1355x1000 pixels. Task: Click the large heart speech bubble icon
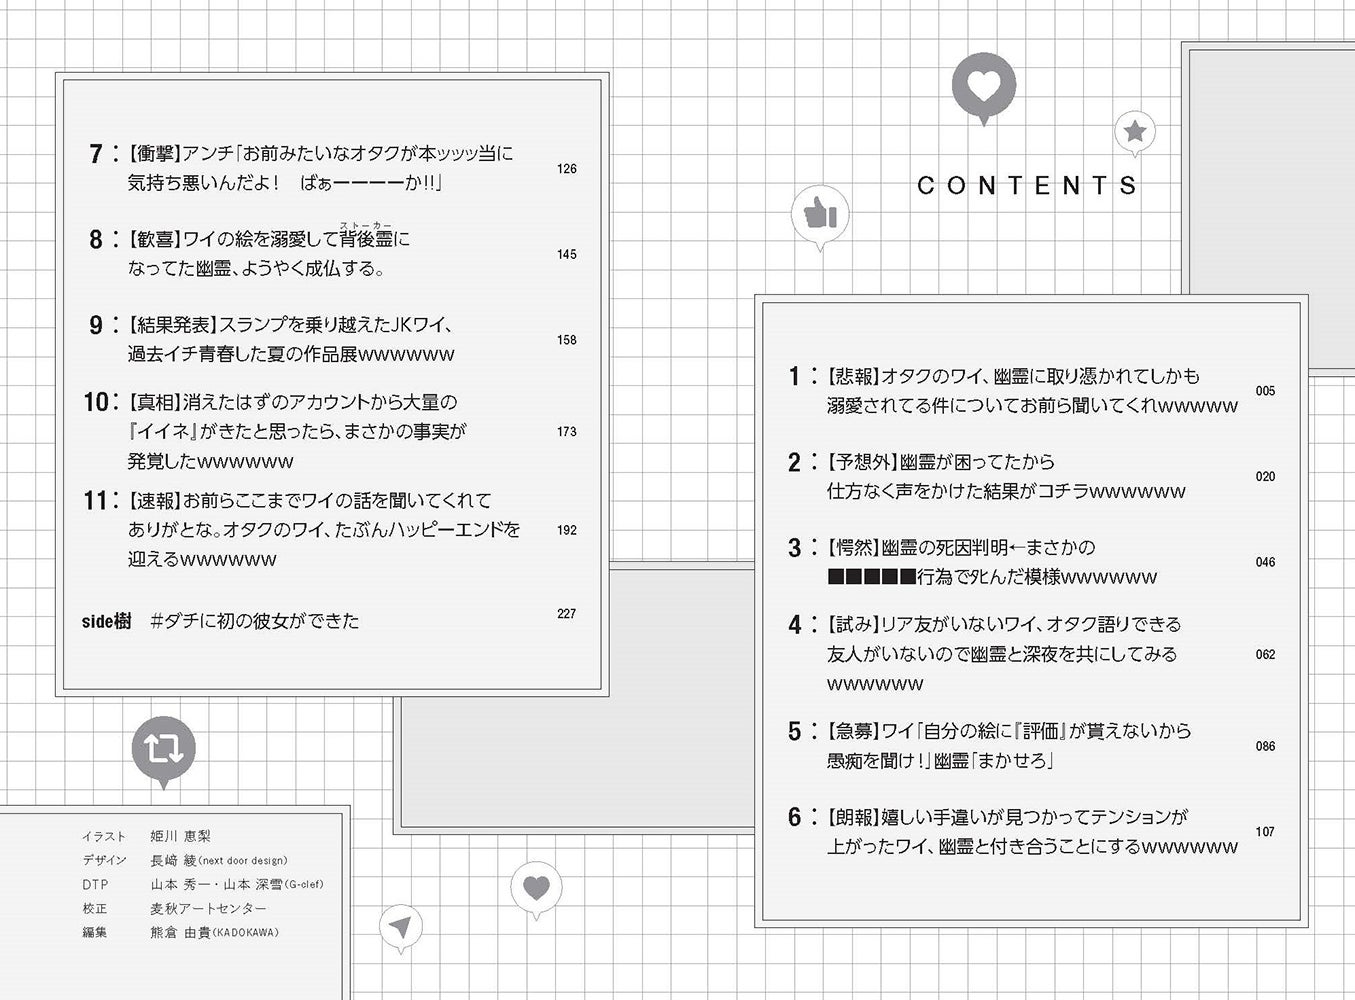point(984,88)
